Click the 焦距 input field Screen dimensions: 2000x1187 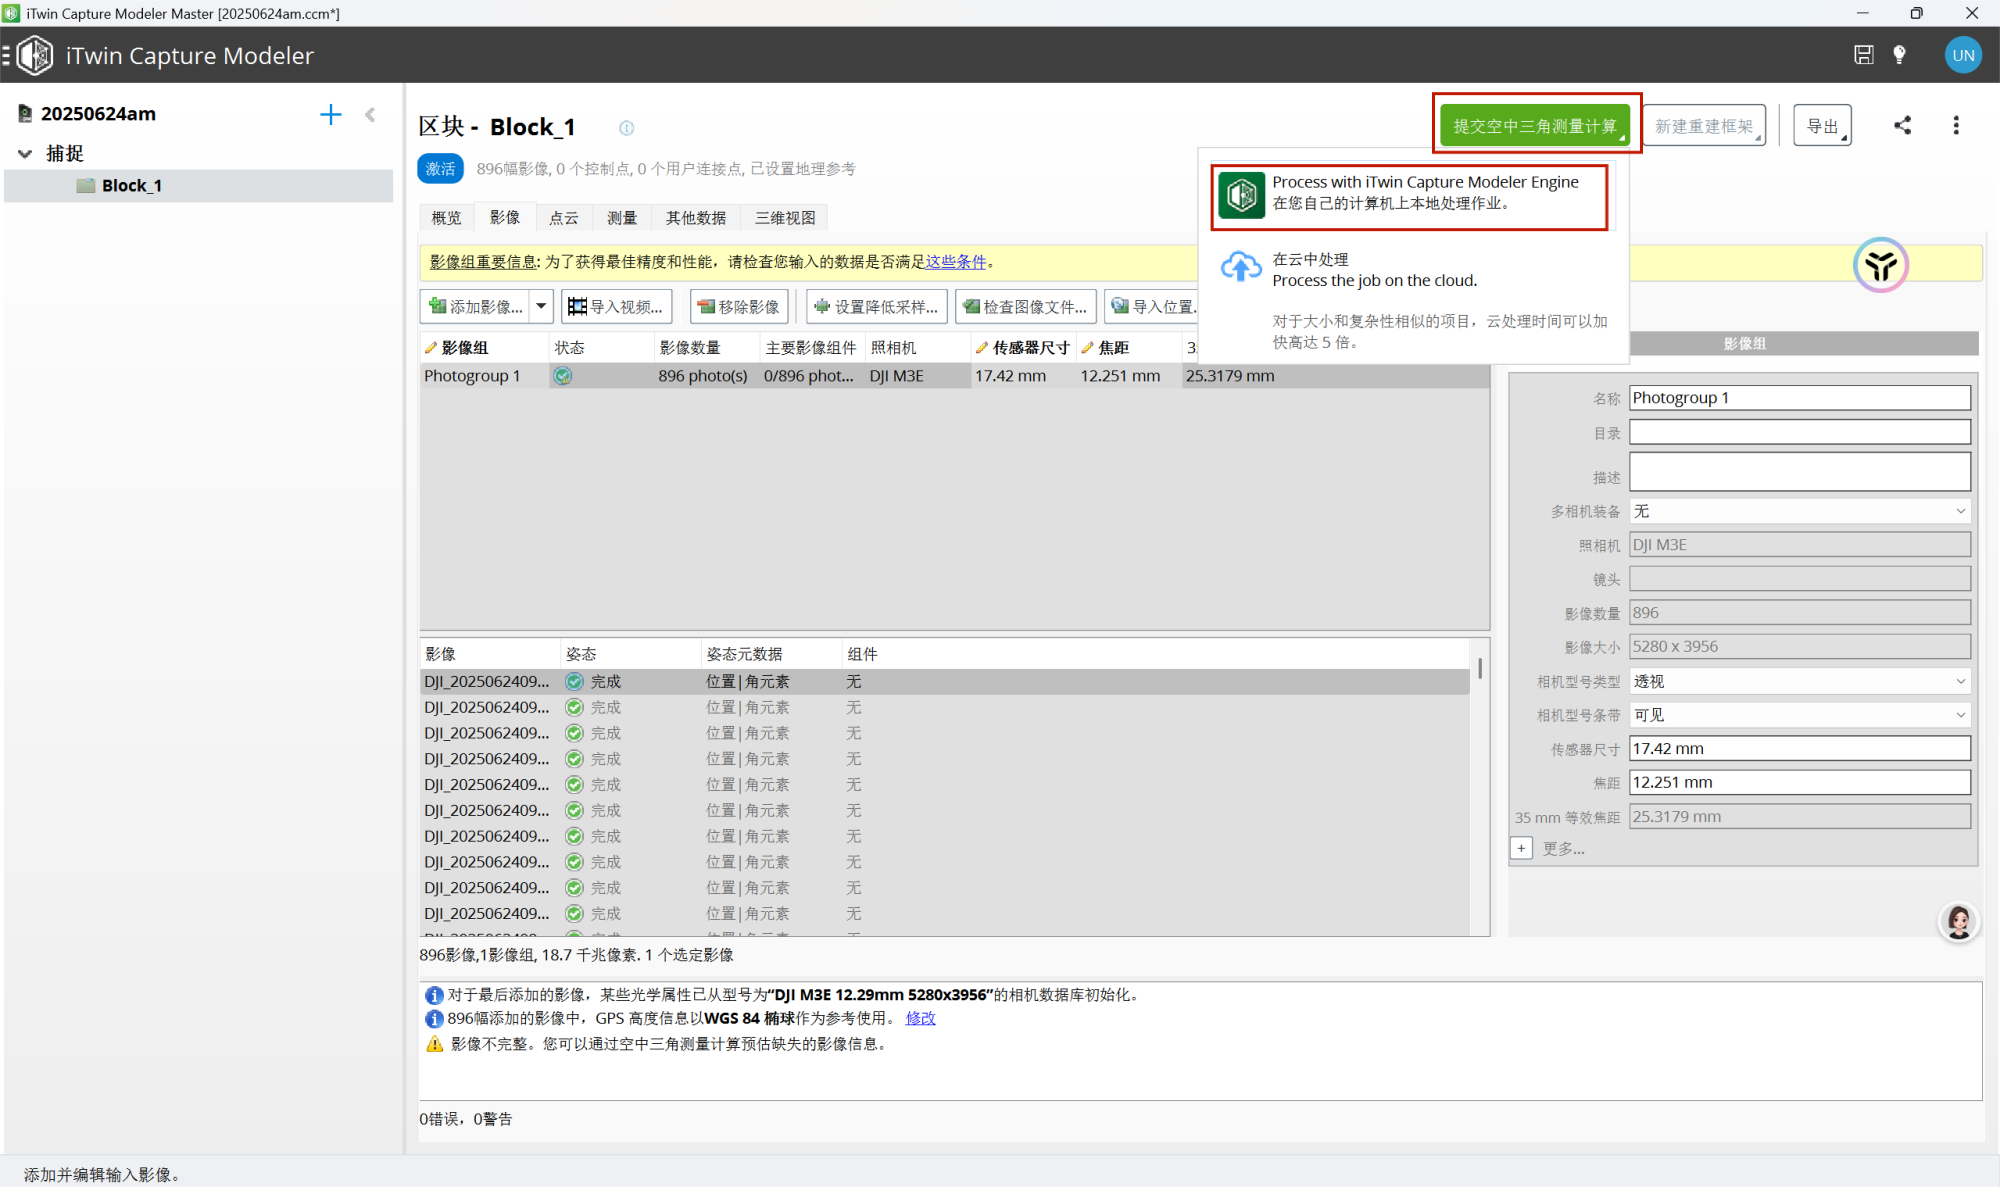point(1800,783)
